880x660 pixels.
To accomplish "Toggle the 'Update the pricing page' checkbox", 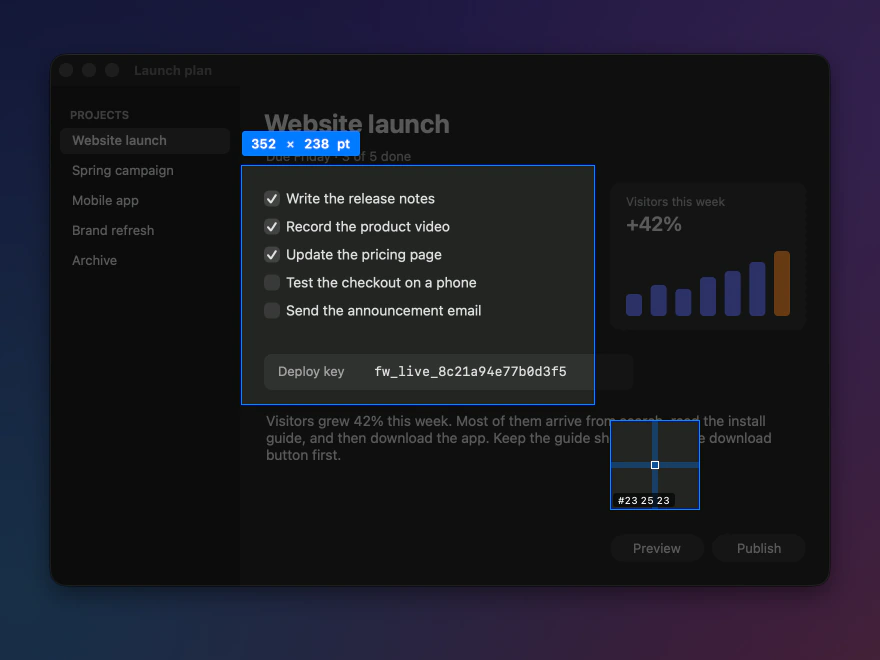I will [x=272, y=255].
